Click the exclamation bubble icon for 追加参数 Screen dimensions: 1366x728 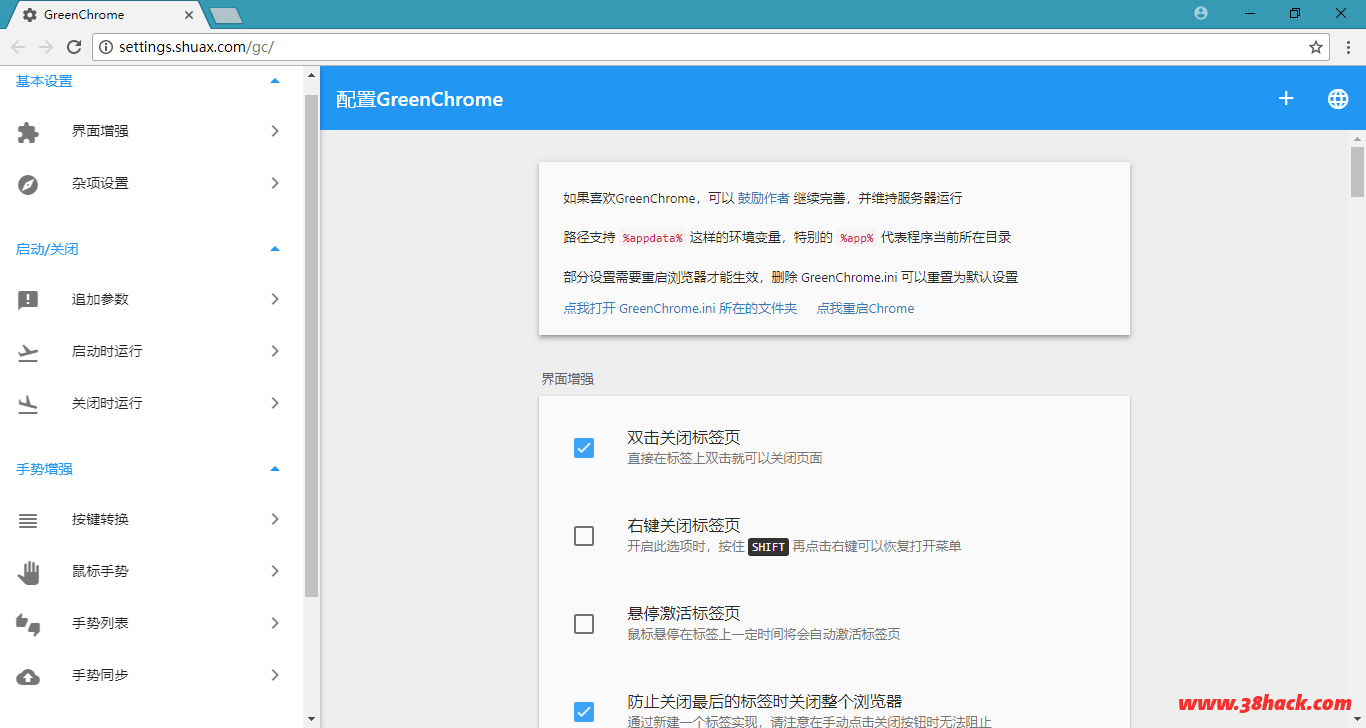click(x=28, y=300)
